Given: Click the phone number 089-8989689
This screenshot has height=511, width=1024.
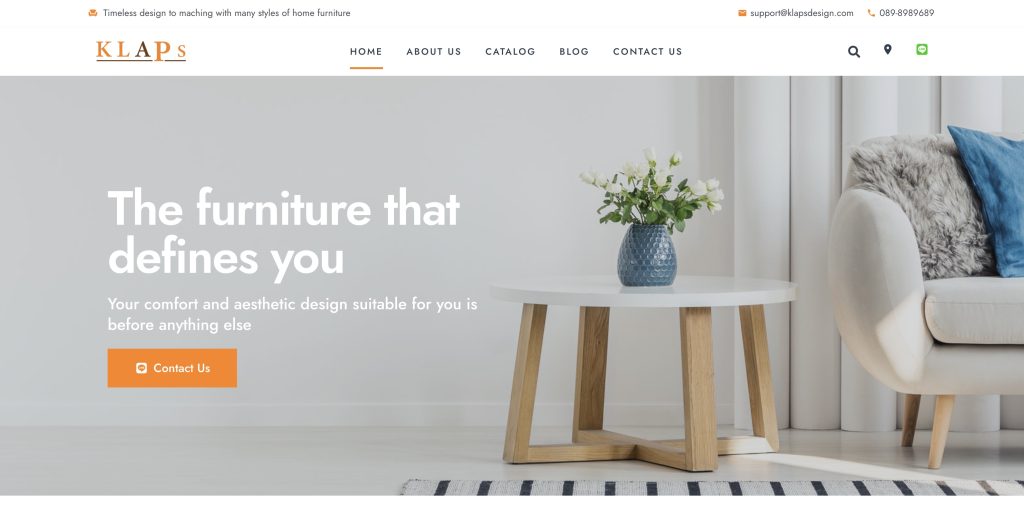Looking at the screenshot, I should coord(906,13).
